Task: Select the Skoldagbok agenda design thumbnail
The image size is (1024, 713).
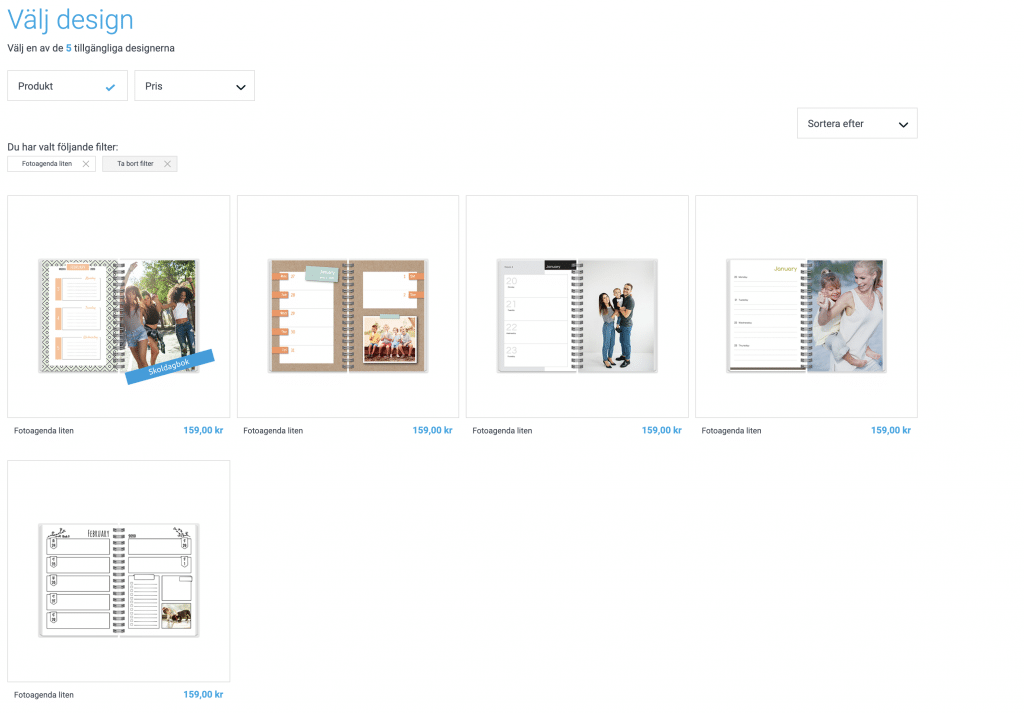Action: coord(118,315)
